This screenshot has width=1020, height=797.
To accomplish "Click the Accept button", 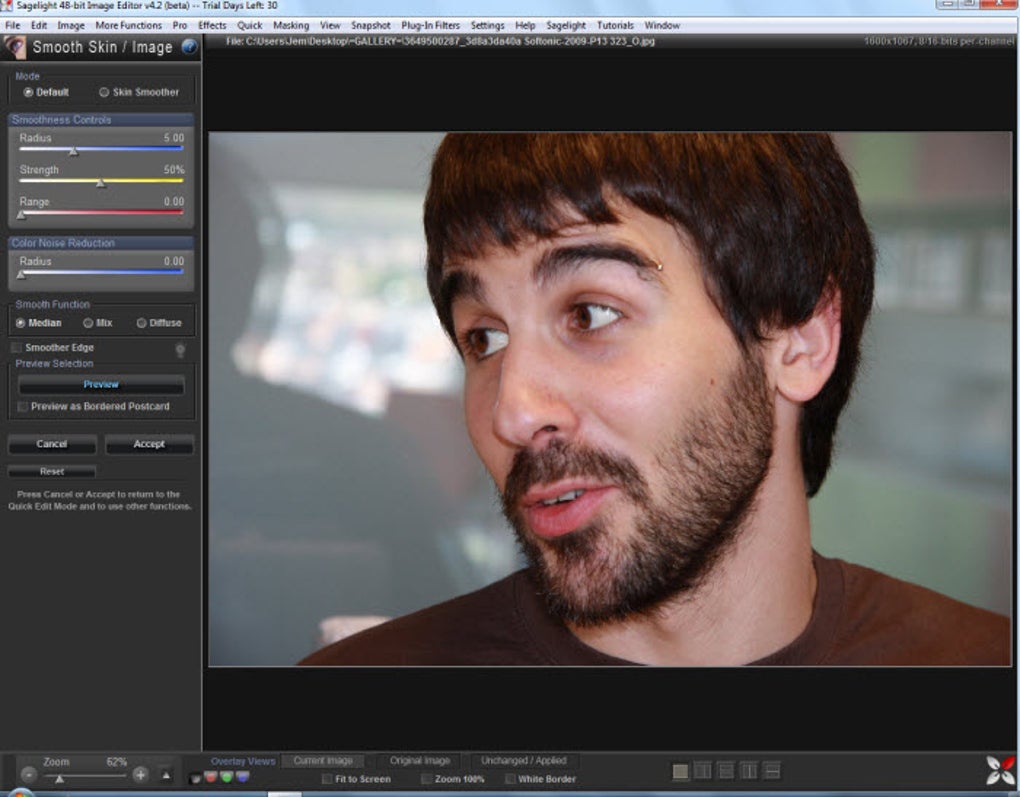I will click(149, 444).
